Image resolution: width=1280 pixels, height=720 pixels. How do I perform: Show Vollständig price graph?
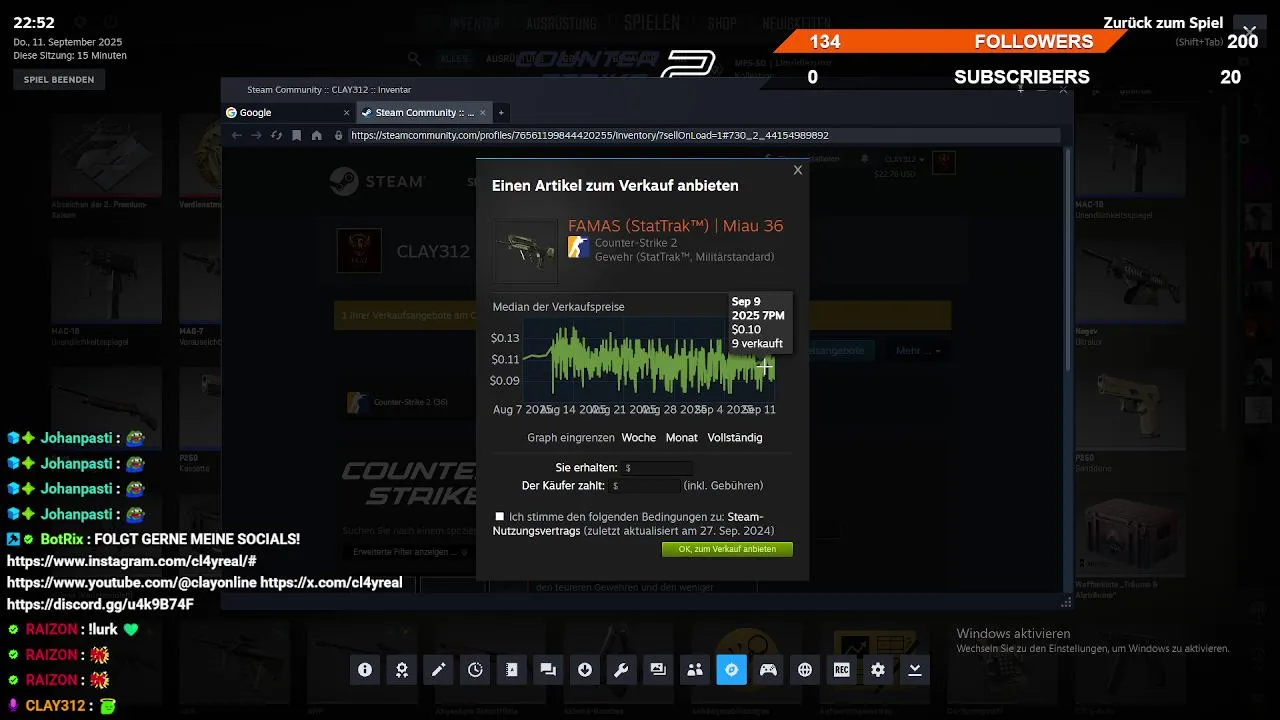pyautogui.click(x=735, y=437)
